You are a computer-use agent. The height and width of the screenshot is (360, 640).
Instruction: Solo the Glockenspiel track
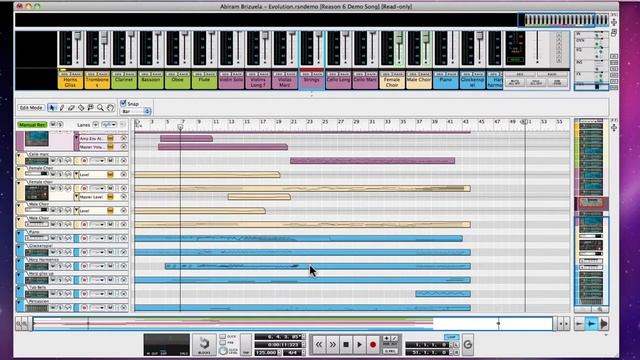[60, 252]
